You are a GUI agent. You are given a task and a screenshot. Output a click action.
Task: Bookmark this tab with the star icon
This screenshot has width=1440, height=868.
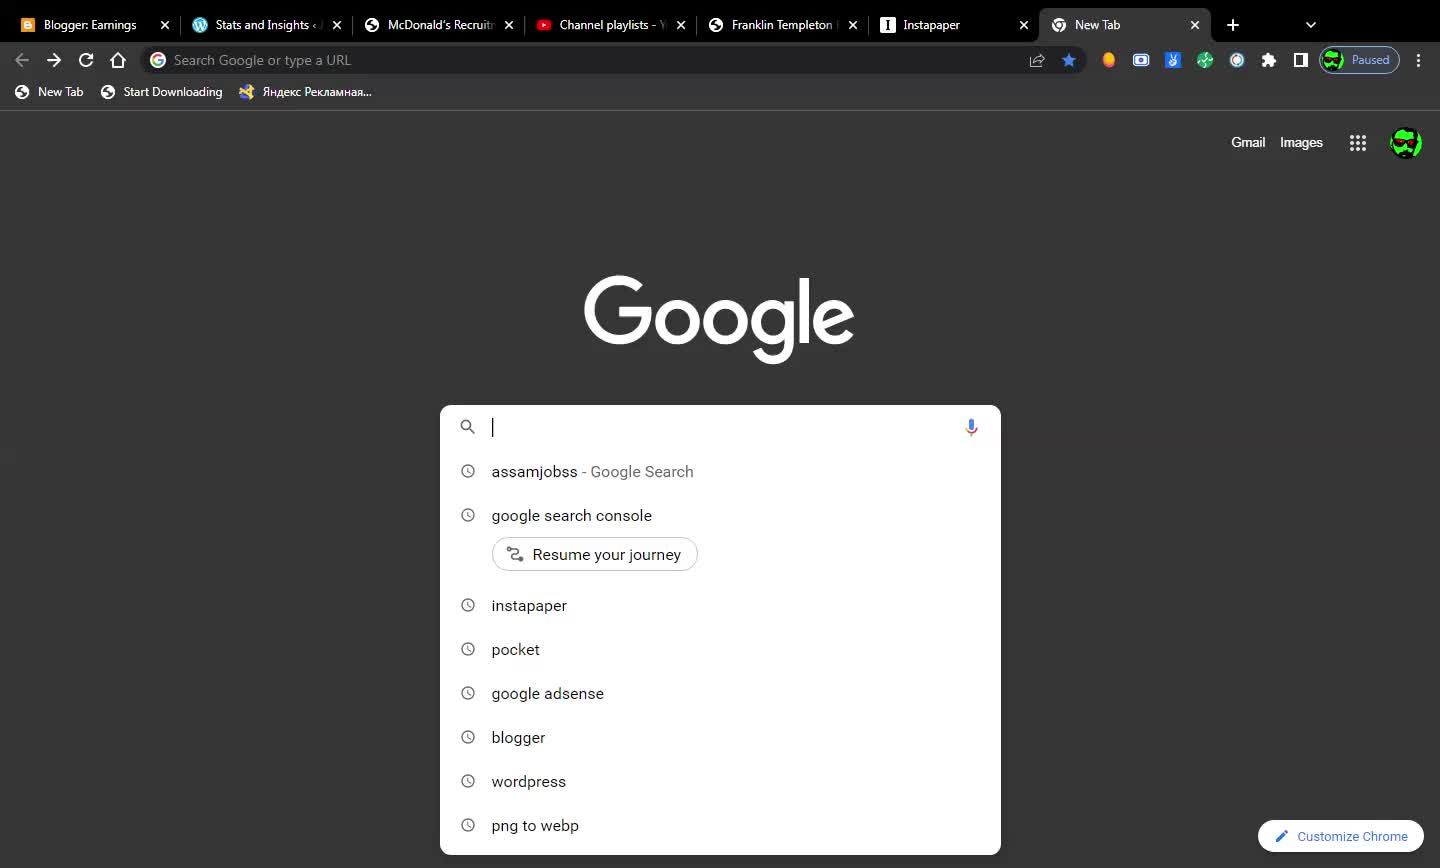[x=1069, y=60]
